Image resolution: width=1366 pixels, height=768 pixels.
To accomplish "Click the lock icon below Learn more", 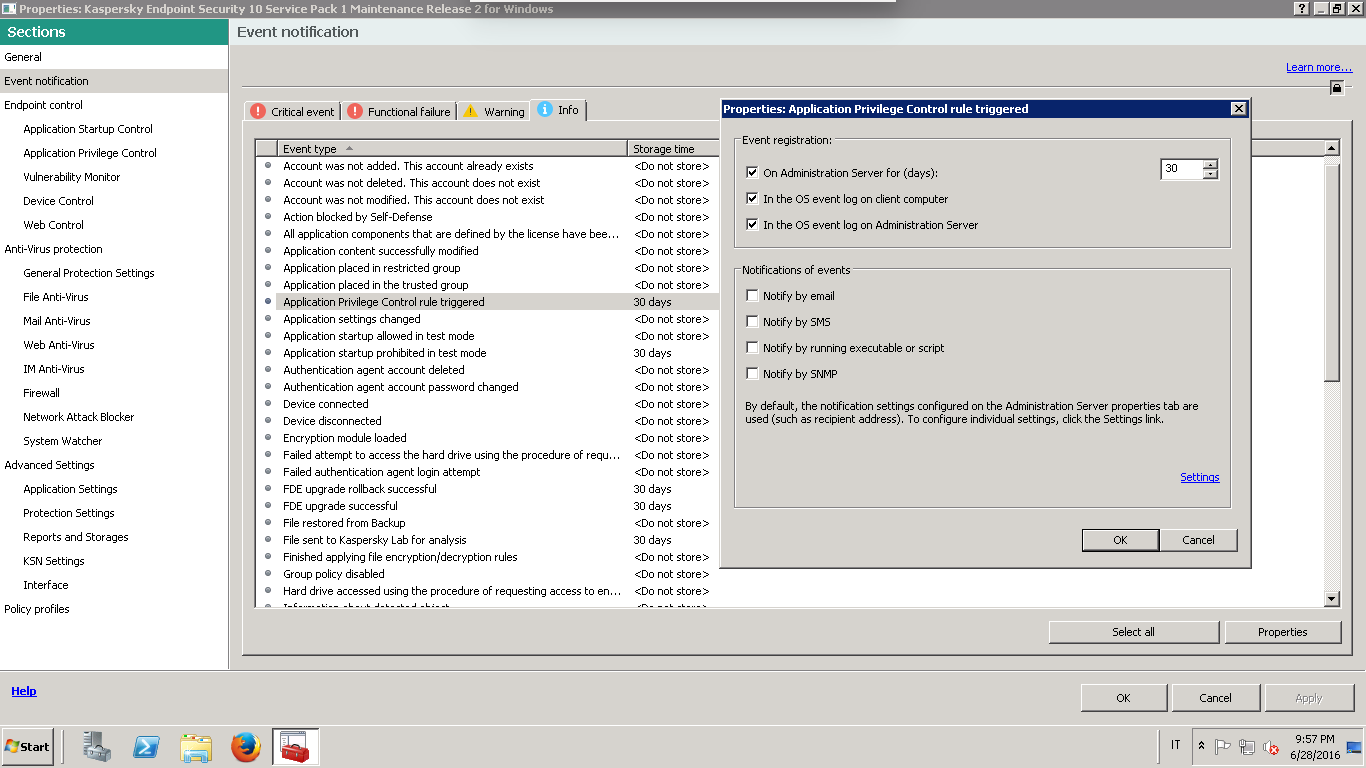I will tap(1336, 88).
